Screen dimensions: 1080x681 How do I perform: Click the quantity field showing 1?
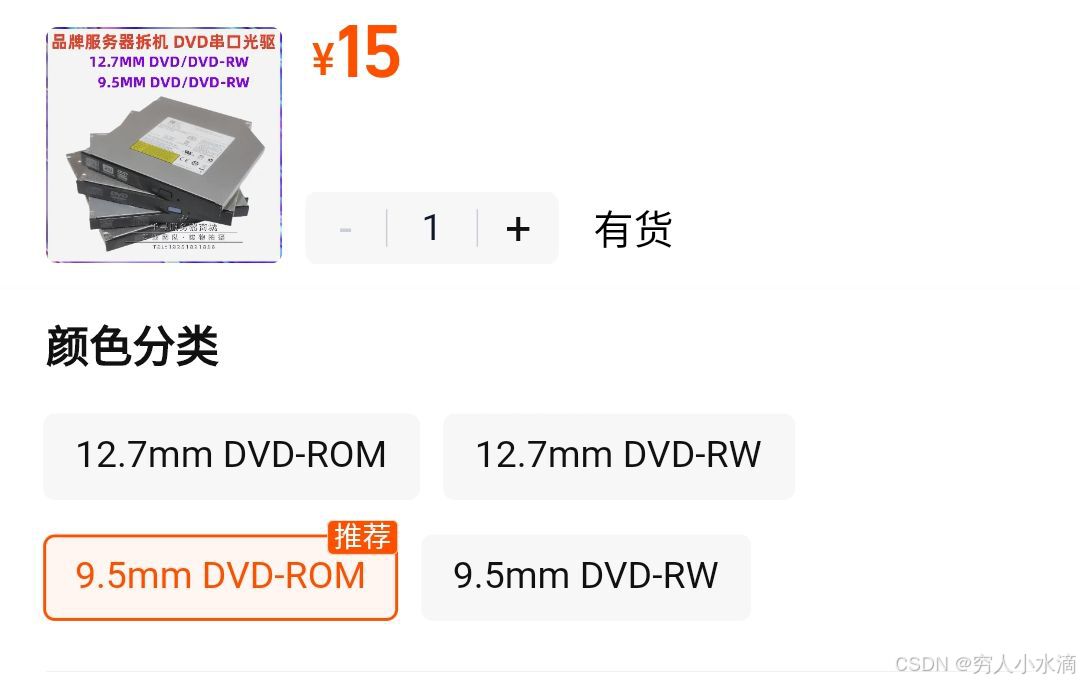pos(432,229)
